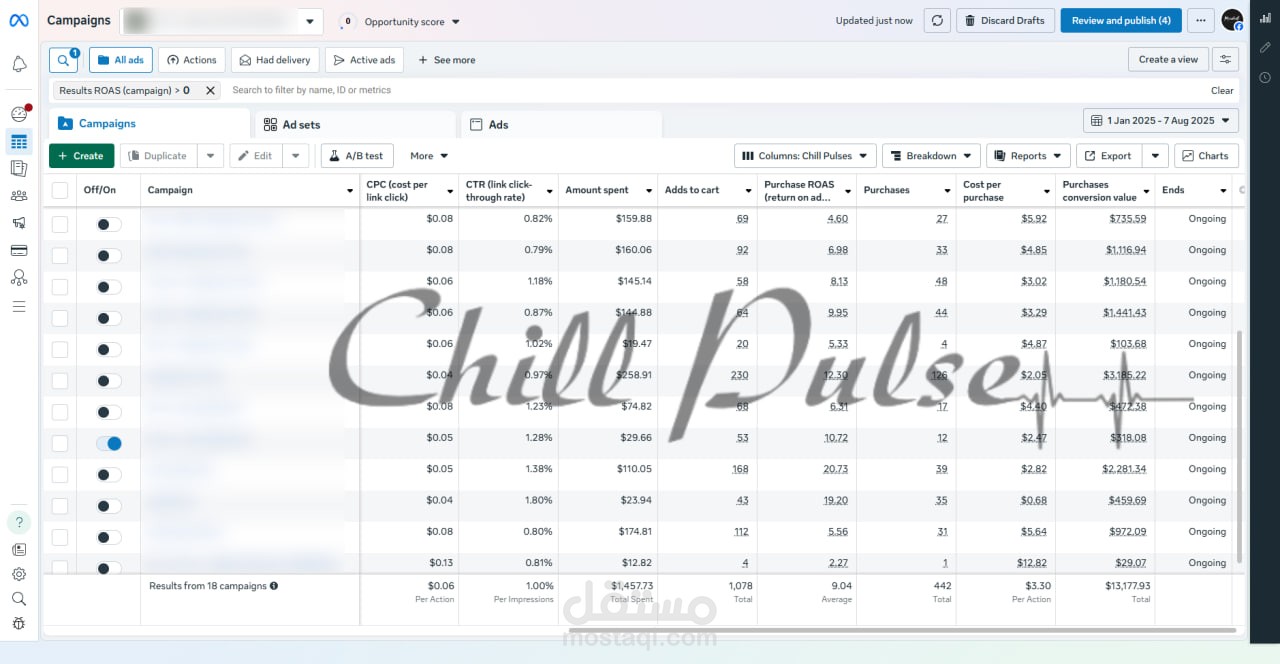Open experiments flask icon in sidebar
Screen dimensions: 1280x664
19,278
